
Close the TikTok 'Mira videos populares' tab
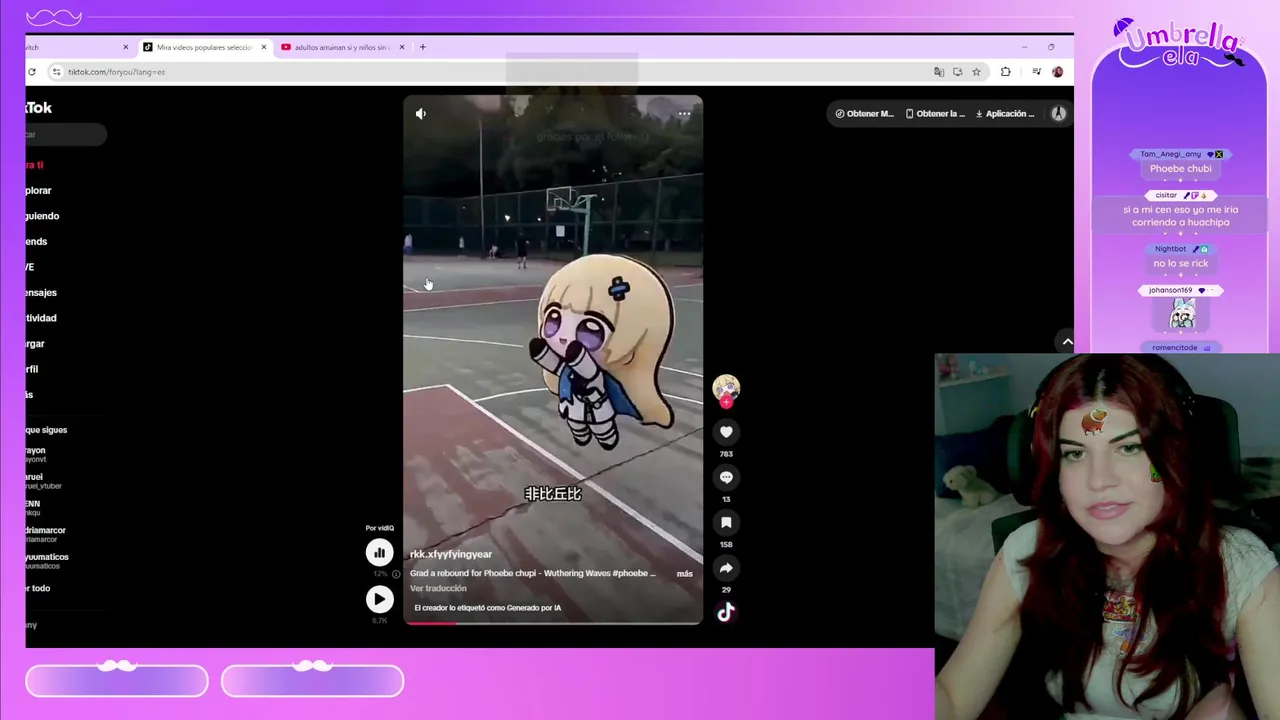point(264,47)
